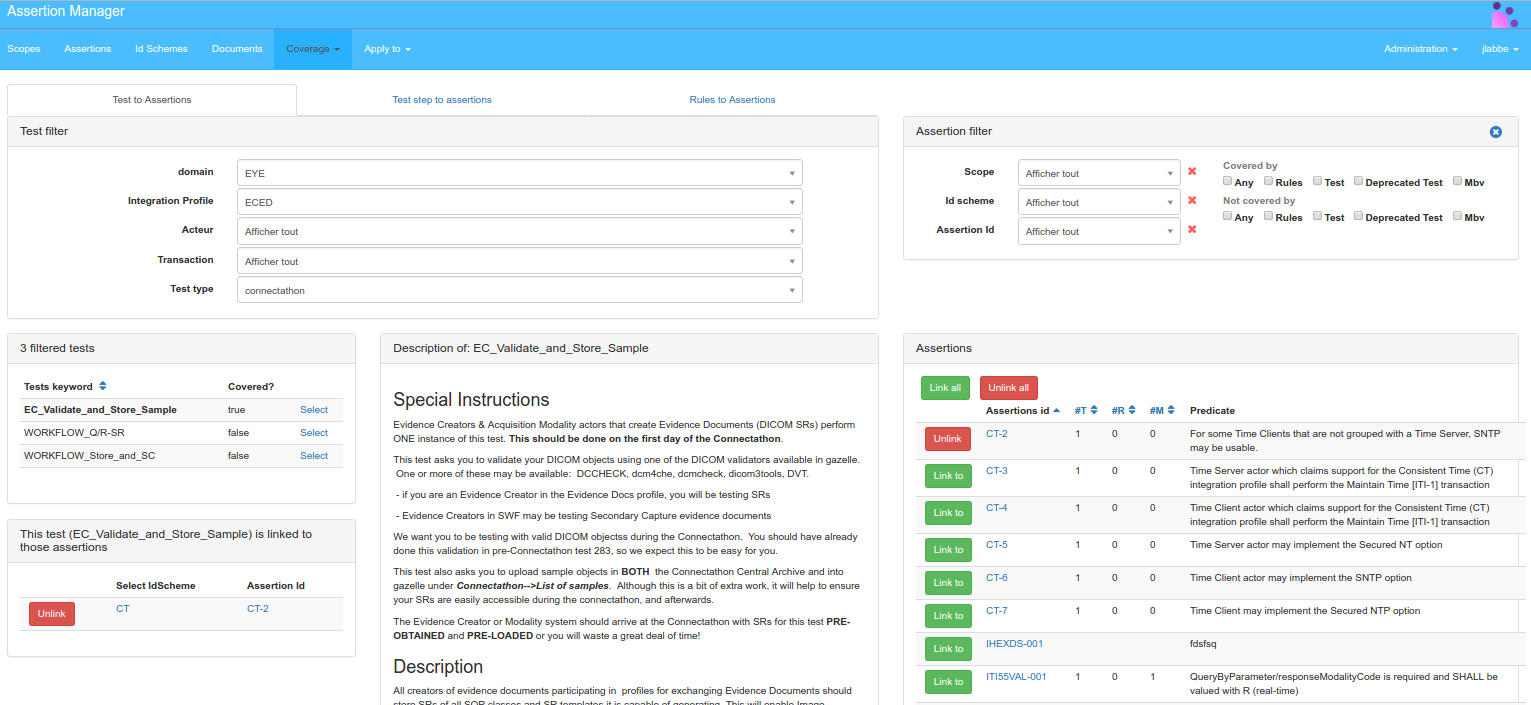
Task: Clear the Id scheme filter red X
Action: click(1192, 201)
